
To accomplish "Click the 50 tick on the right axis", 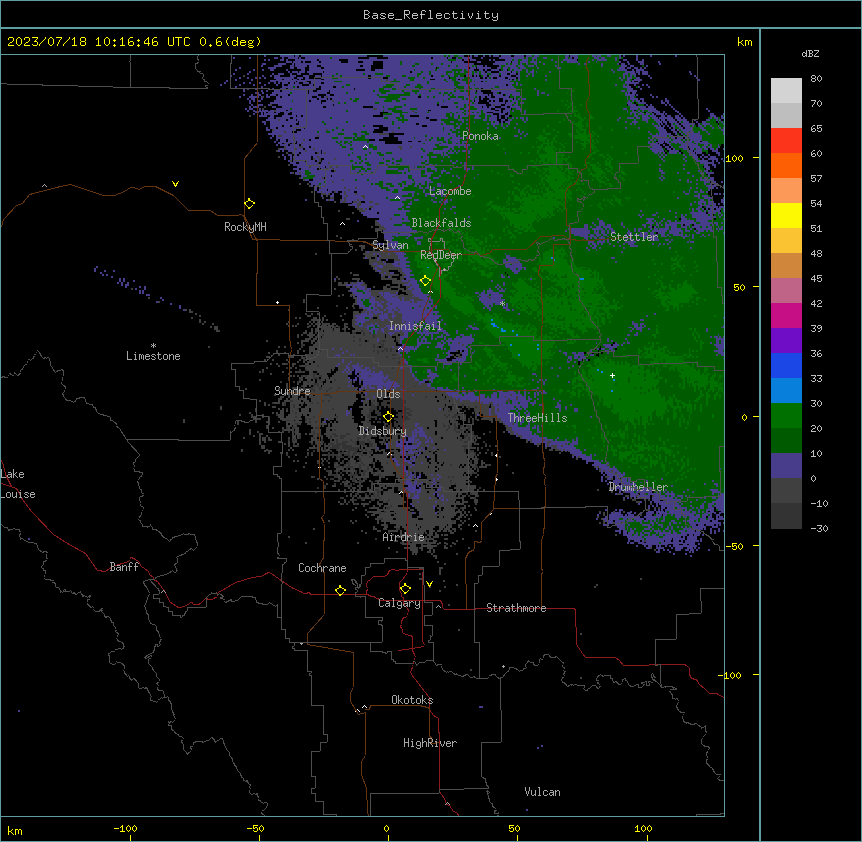I will click(x=739, y=287).
